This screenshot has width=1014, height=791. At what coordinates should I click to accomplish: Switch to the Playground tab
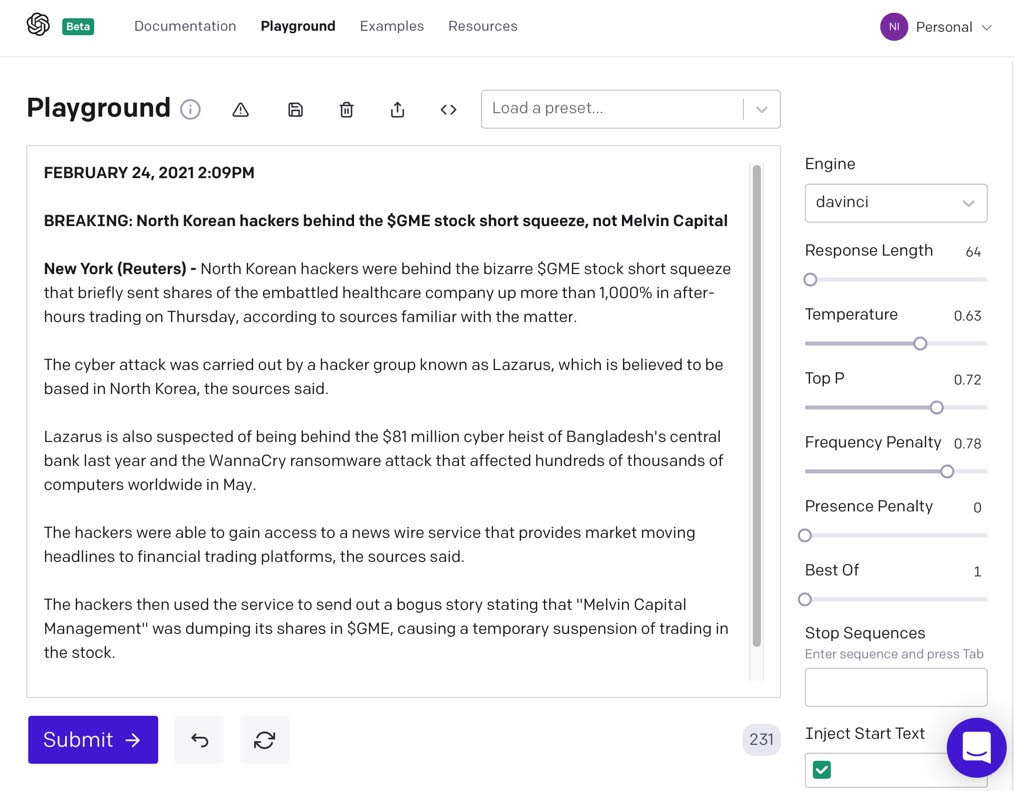[x=298, y=26]
